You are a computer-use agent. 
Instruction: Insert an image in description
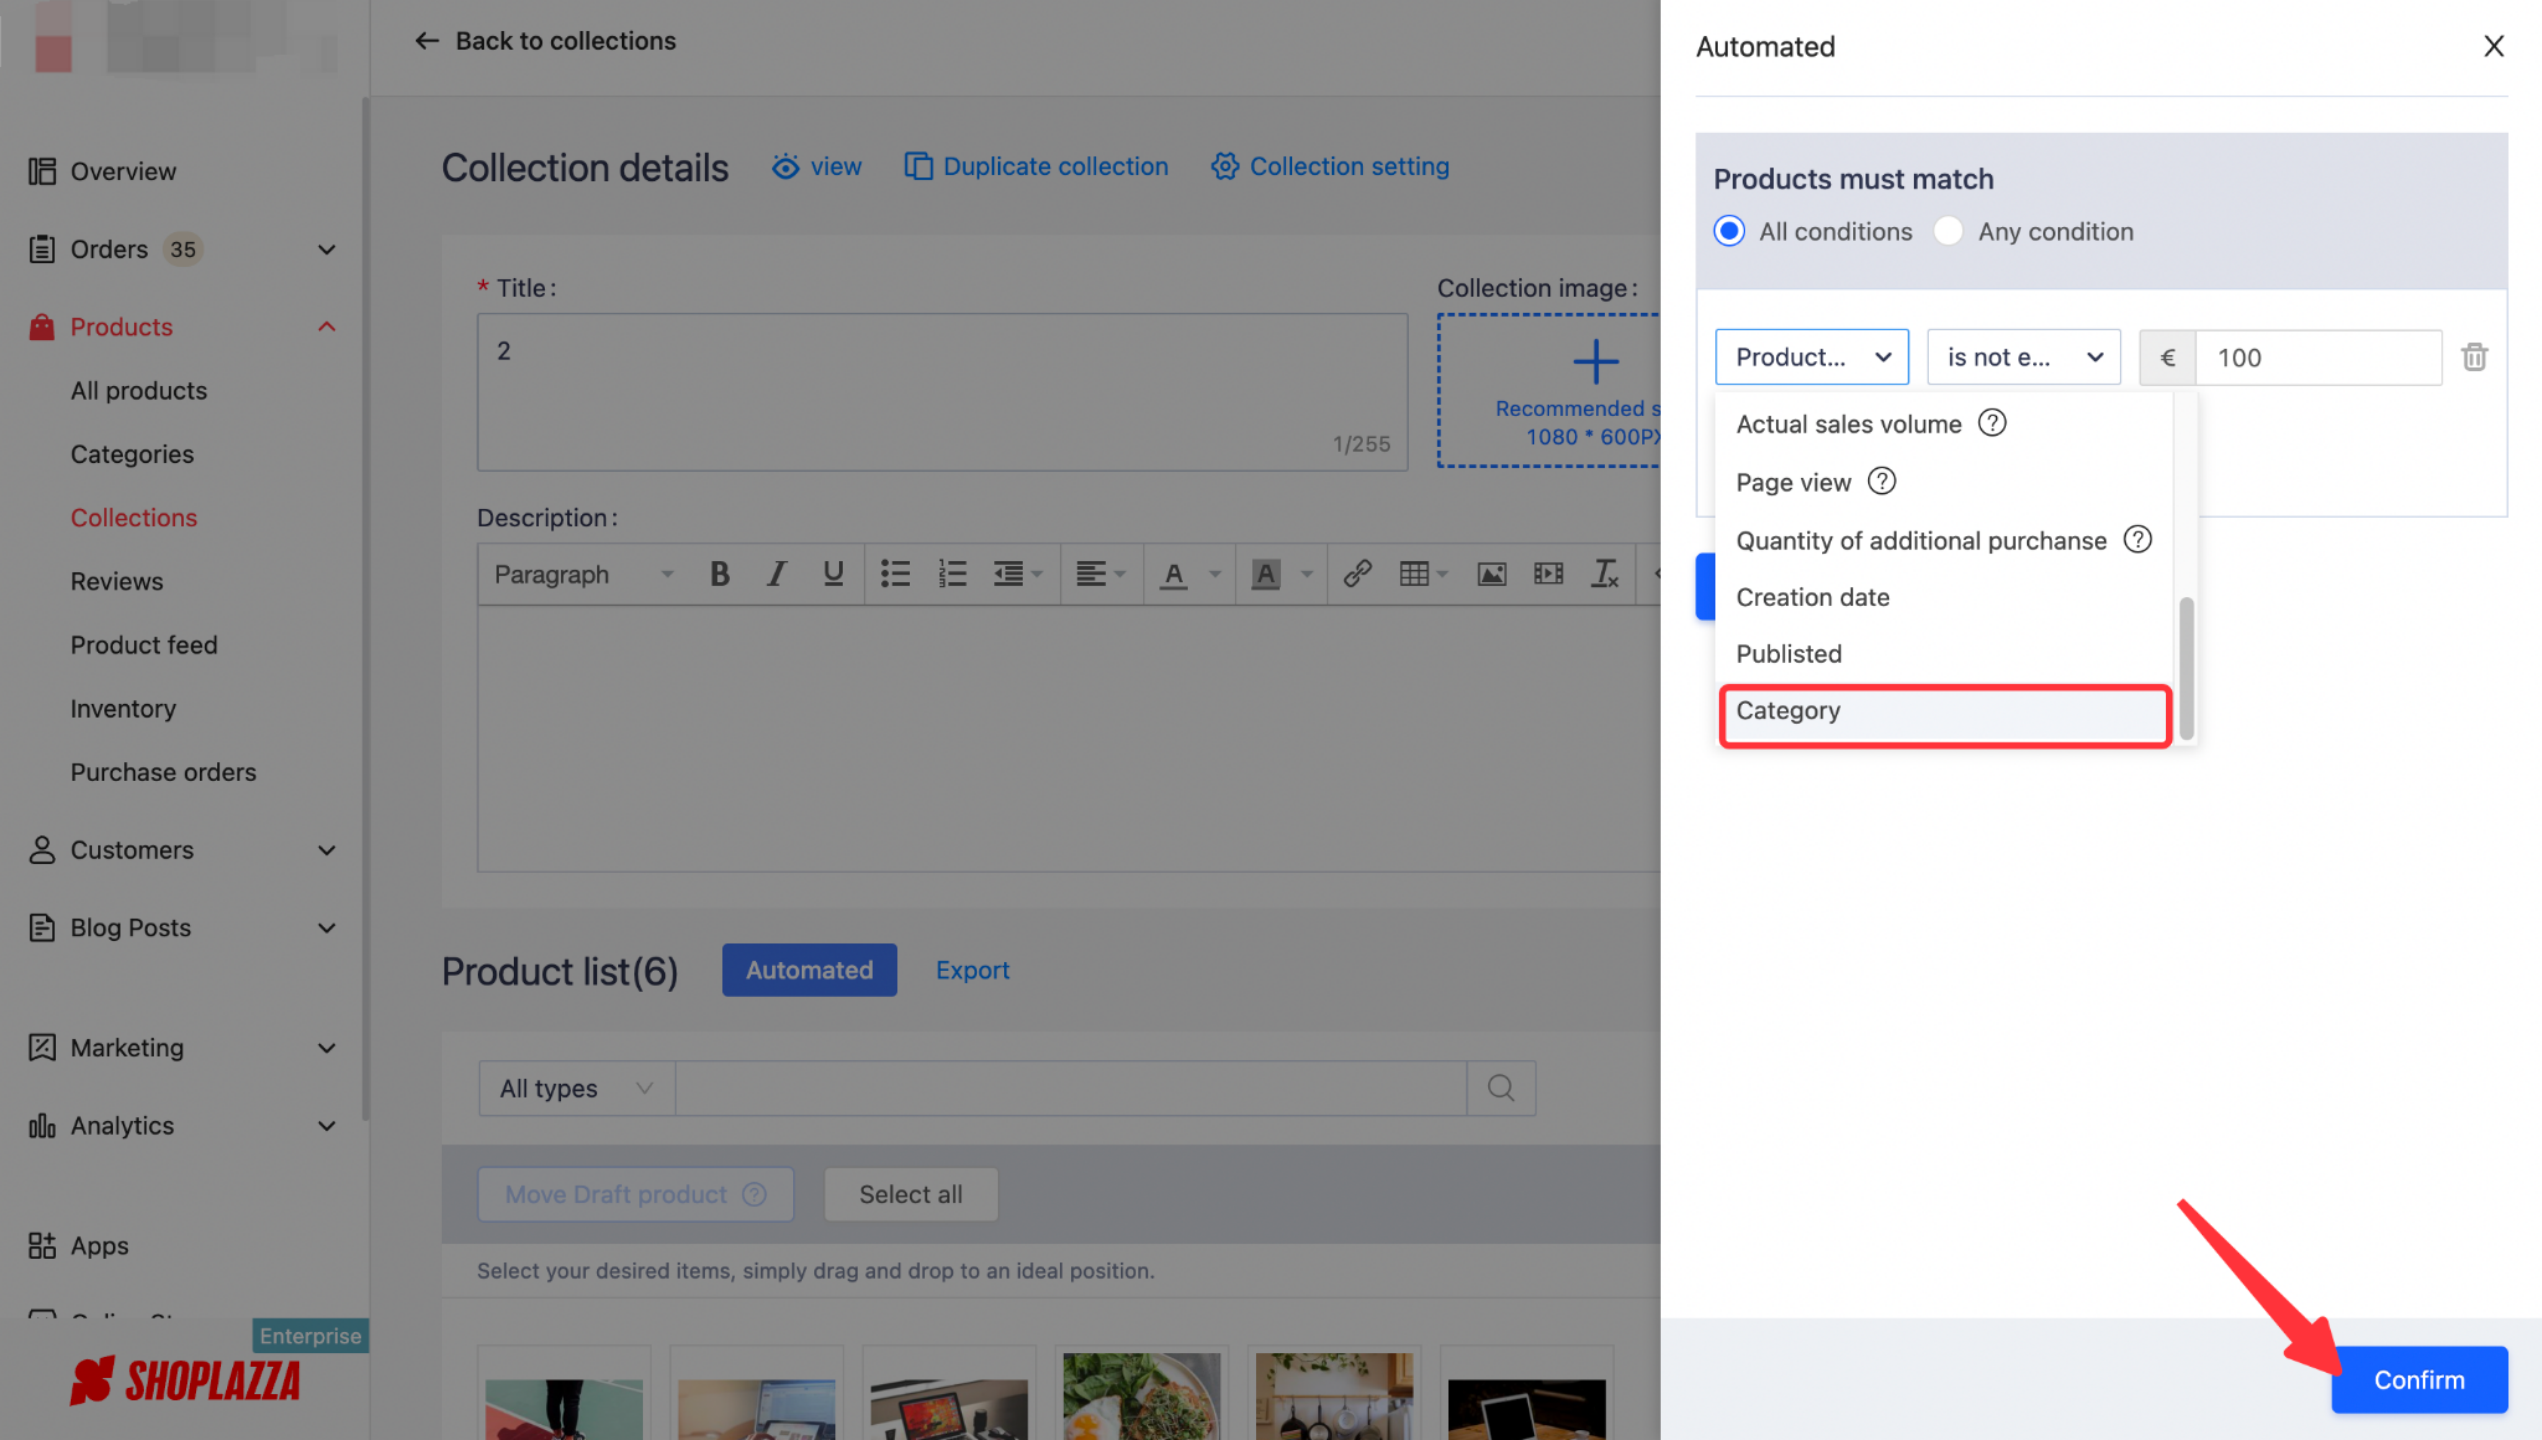1491,574
